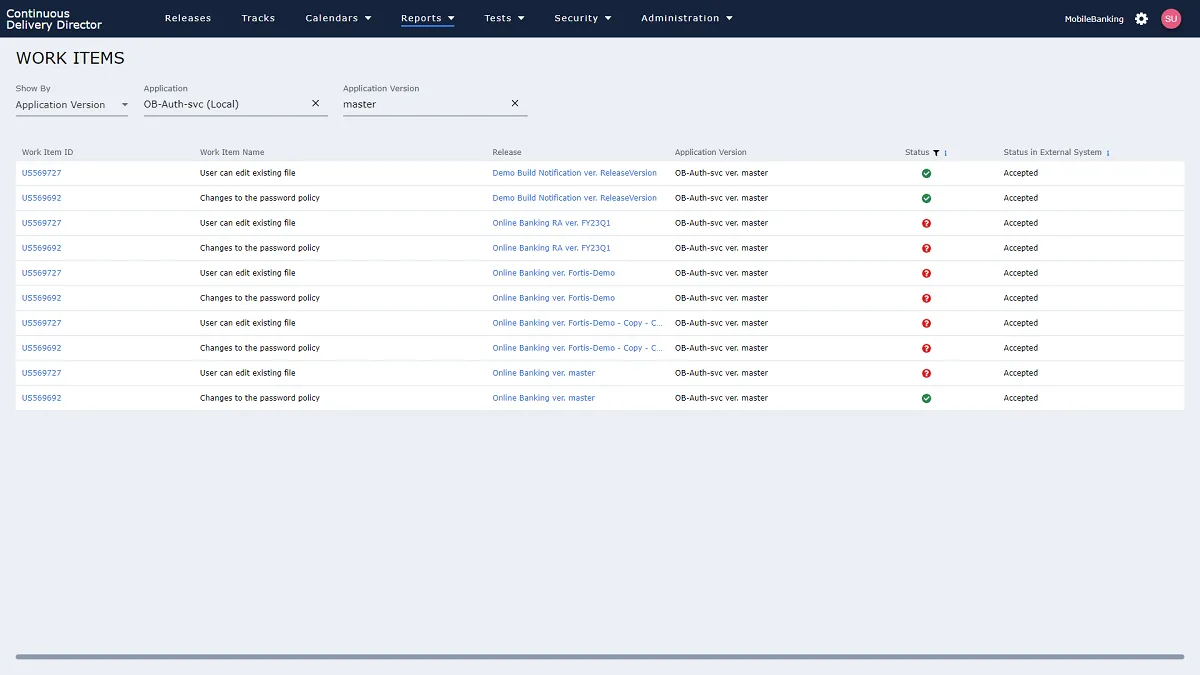
Task: Go to the Releases page
Action: pos(188,18)
